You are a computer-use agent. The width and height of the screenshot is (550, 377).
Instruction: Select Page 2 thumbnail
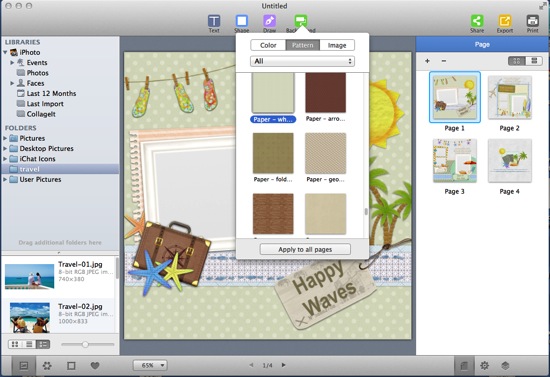[x=510, y=97]
